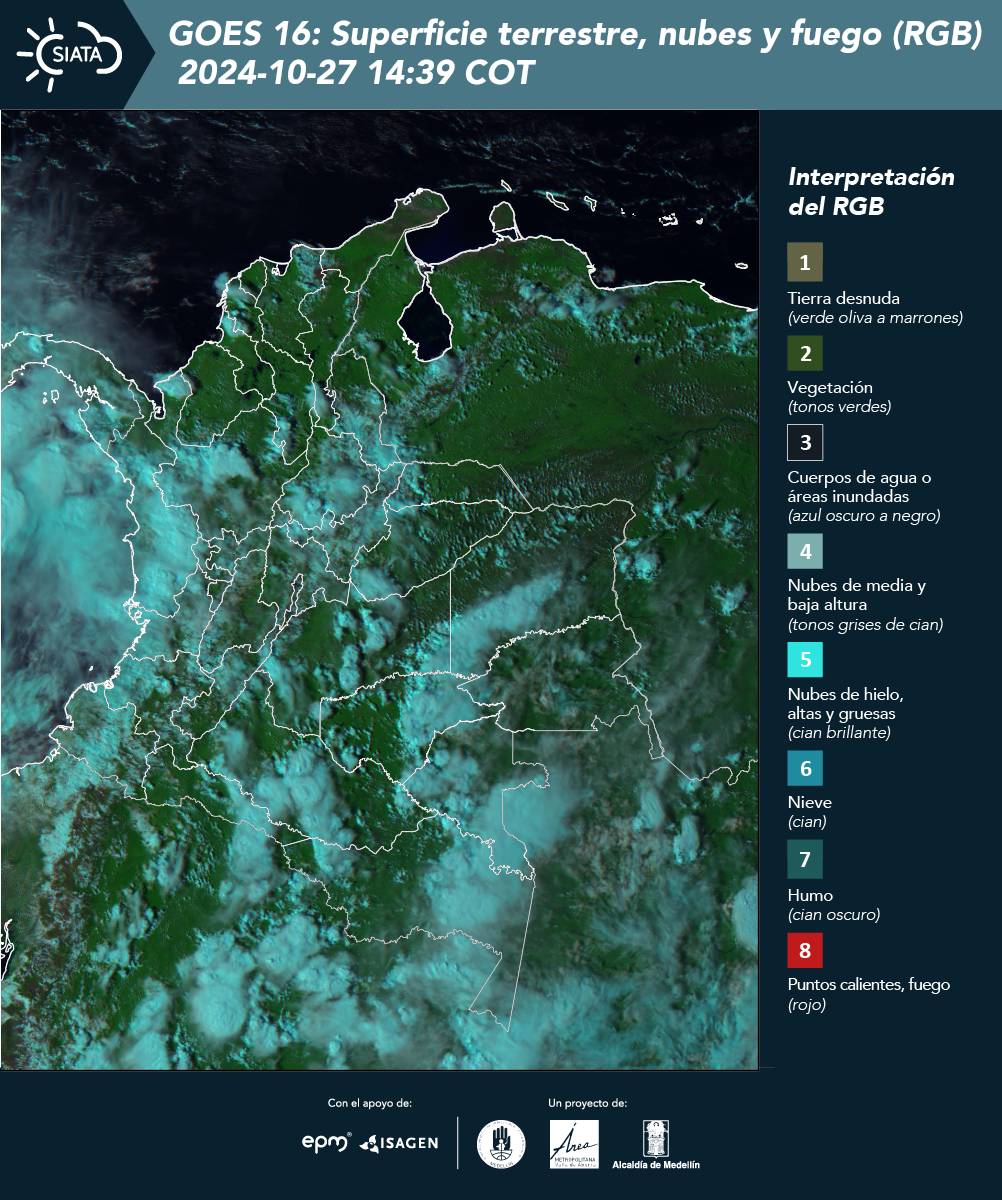Click the note '(tonos grises de cian)'
This screenshot has height=1200, width=1002.
[866, 625]
